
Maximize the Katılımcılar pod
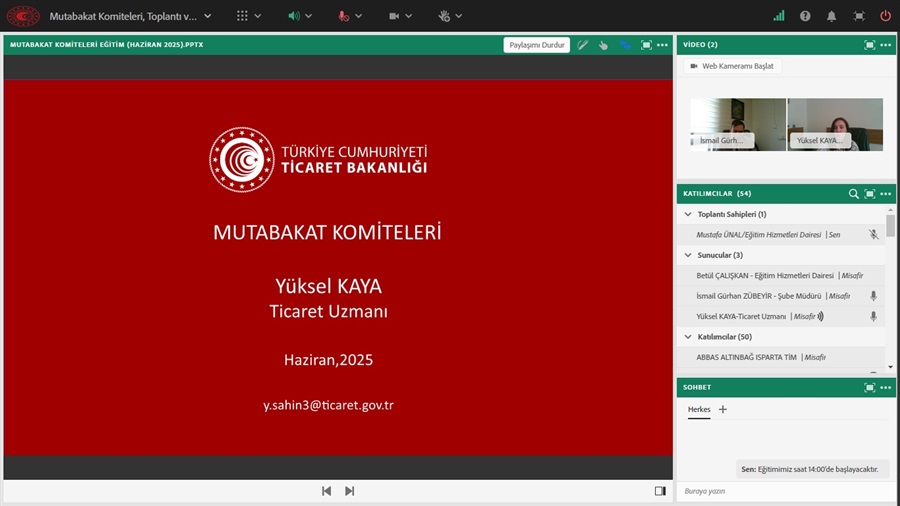(x=870, y=194)
